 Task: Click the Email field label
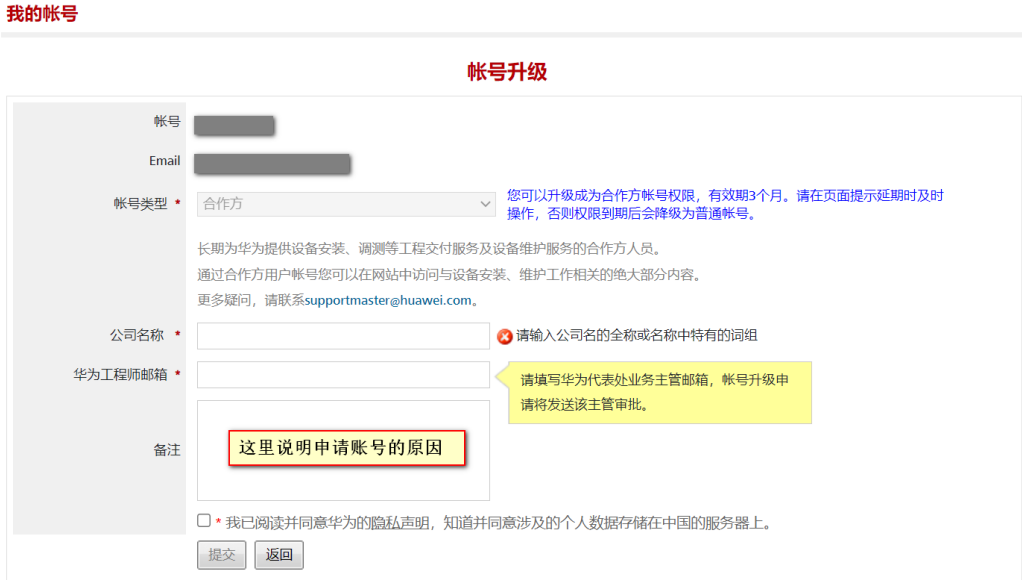[x=164, y=161]
